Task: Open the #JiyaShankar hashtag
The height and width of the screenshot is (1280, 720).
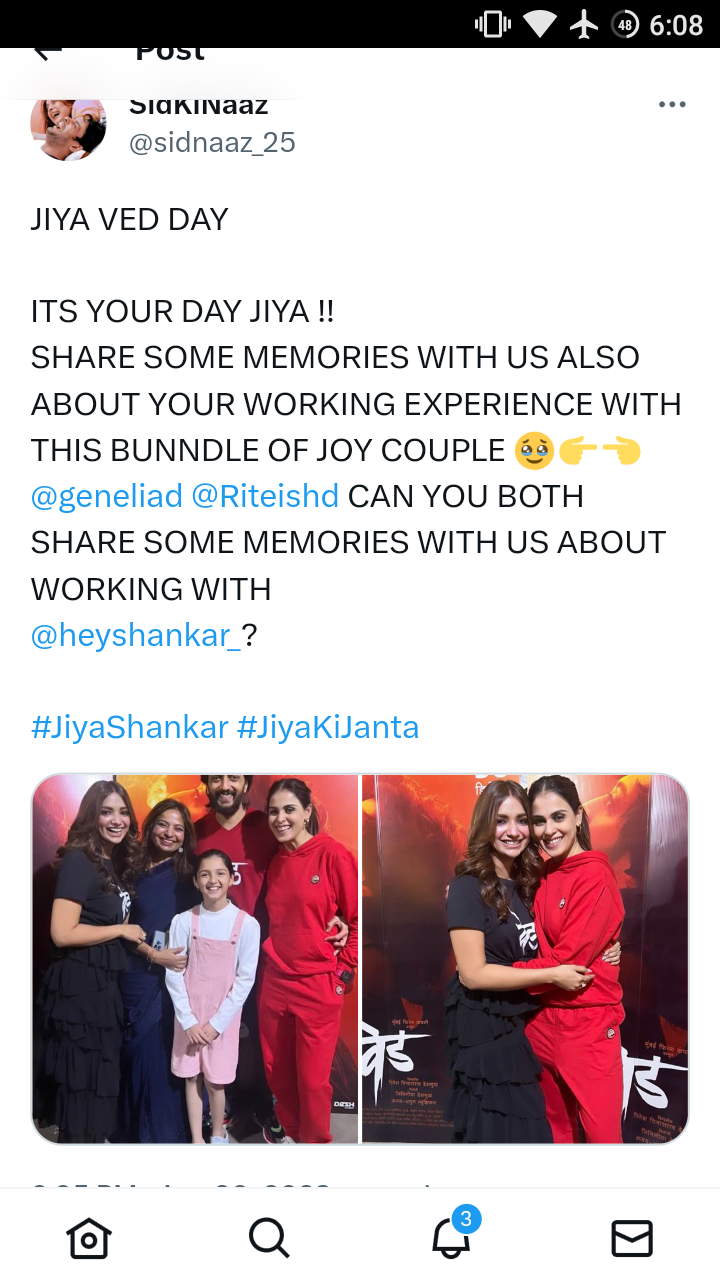Action: click(130, 727)
